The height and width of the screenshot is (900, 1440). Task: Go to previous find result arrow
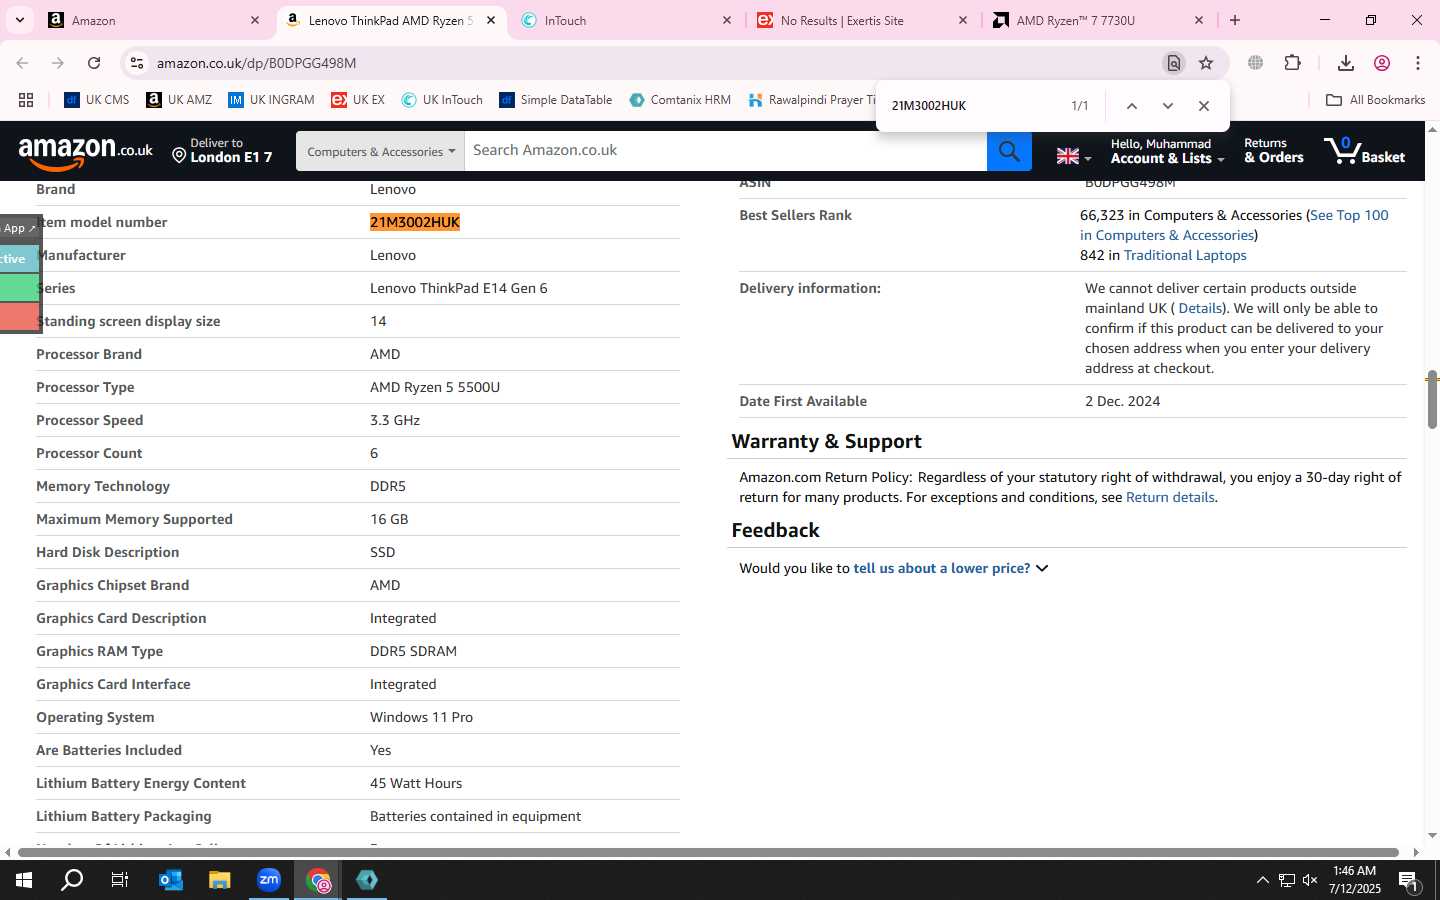coord(1131,106)
